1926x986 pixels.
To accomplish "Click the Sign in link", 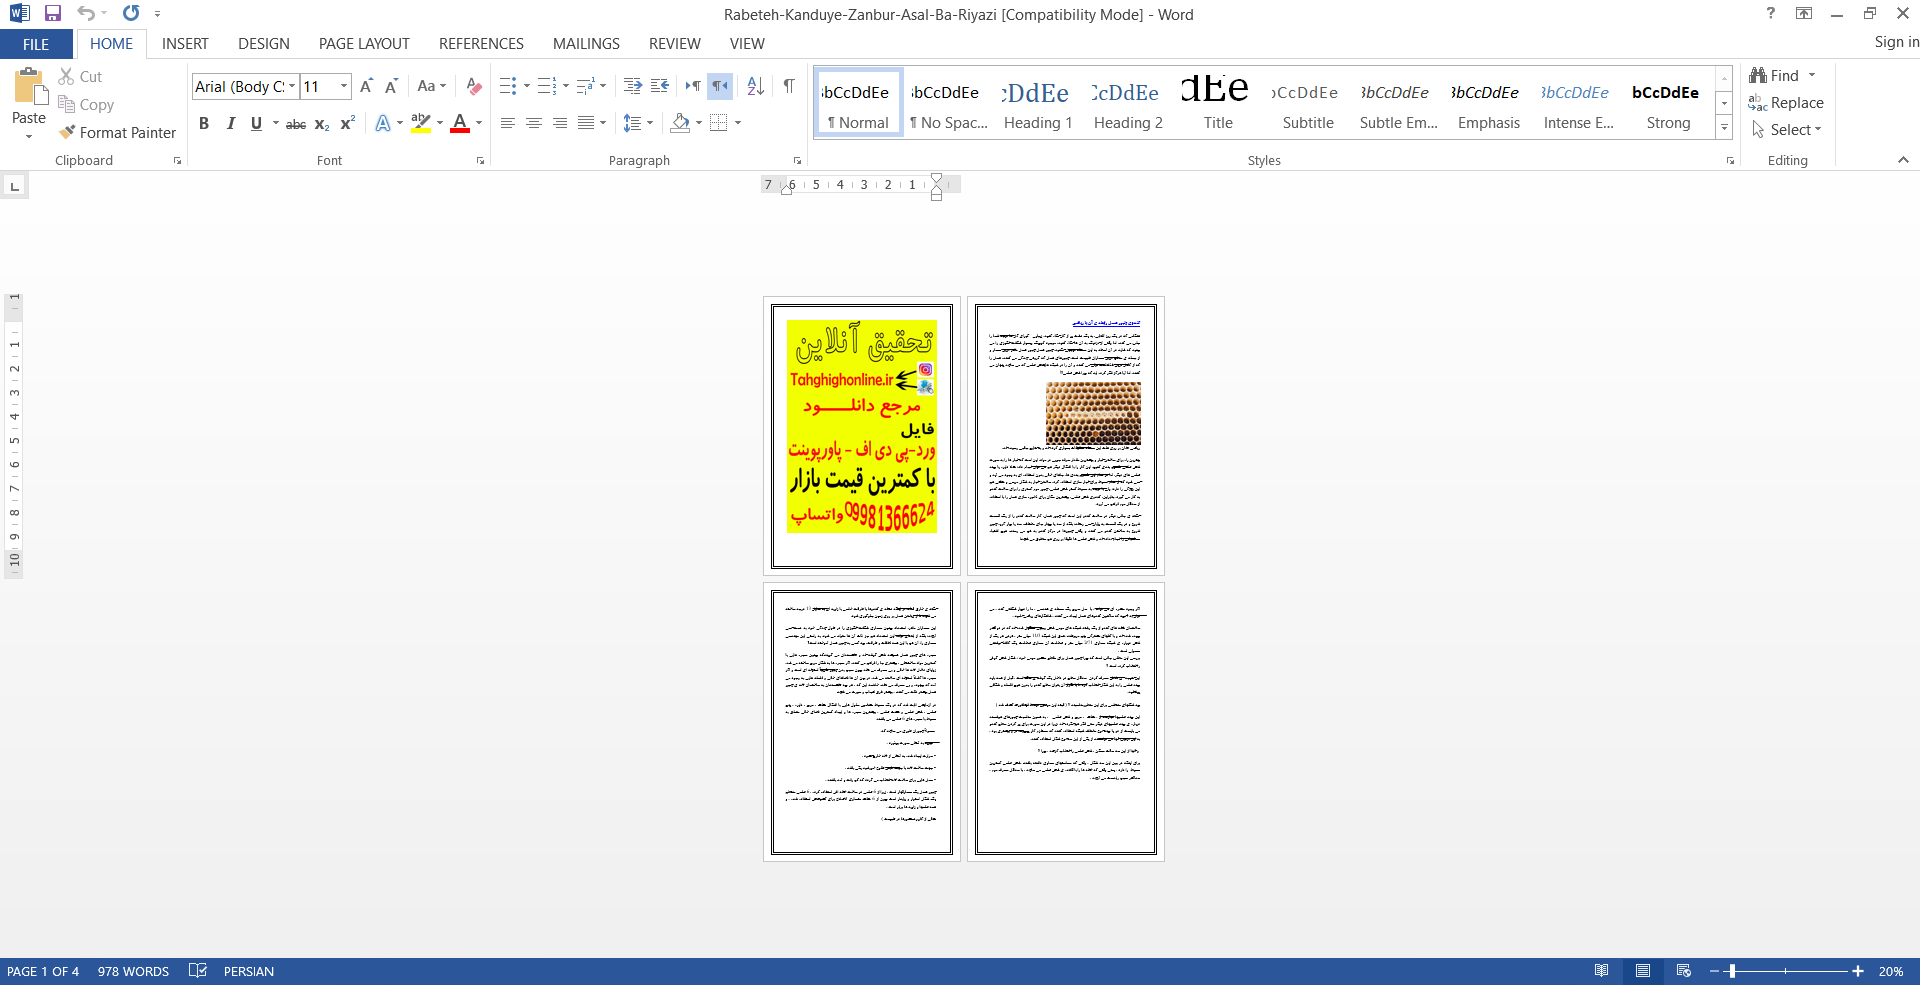I will [x=1896, y=42].
